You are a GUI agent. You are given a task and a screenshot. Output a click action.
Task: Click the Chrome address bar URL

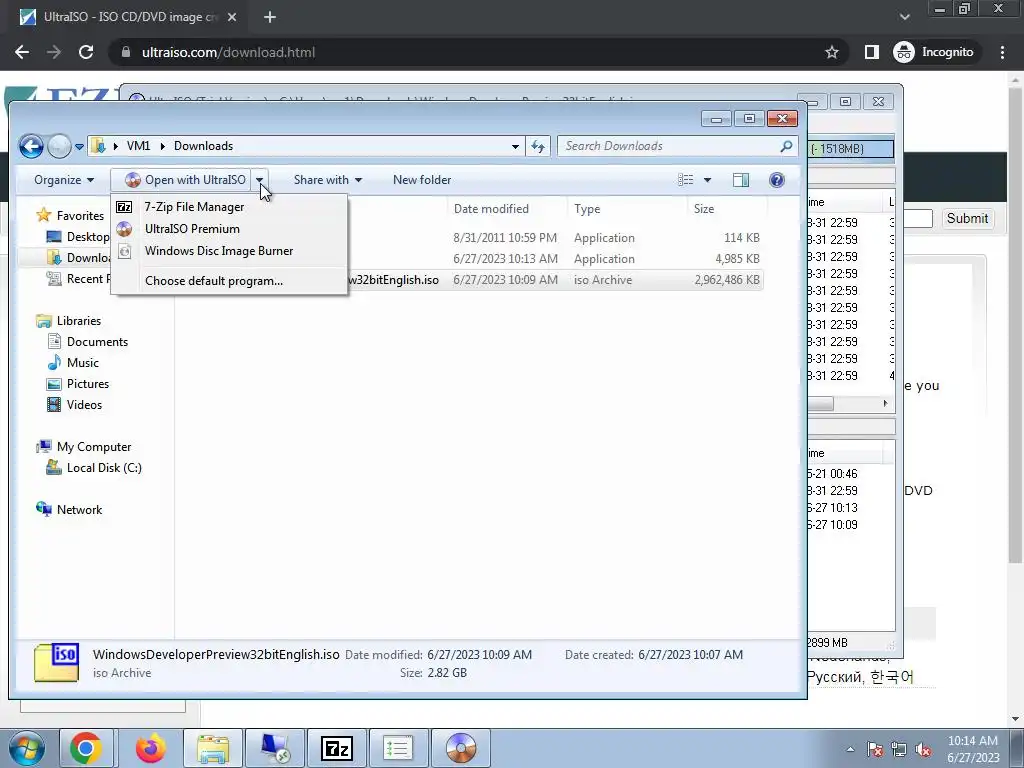coord(229,52)
